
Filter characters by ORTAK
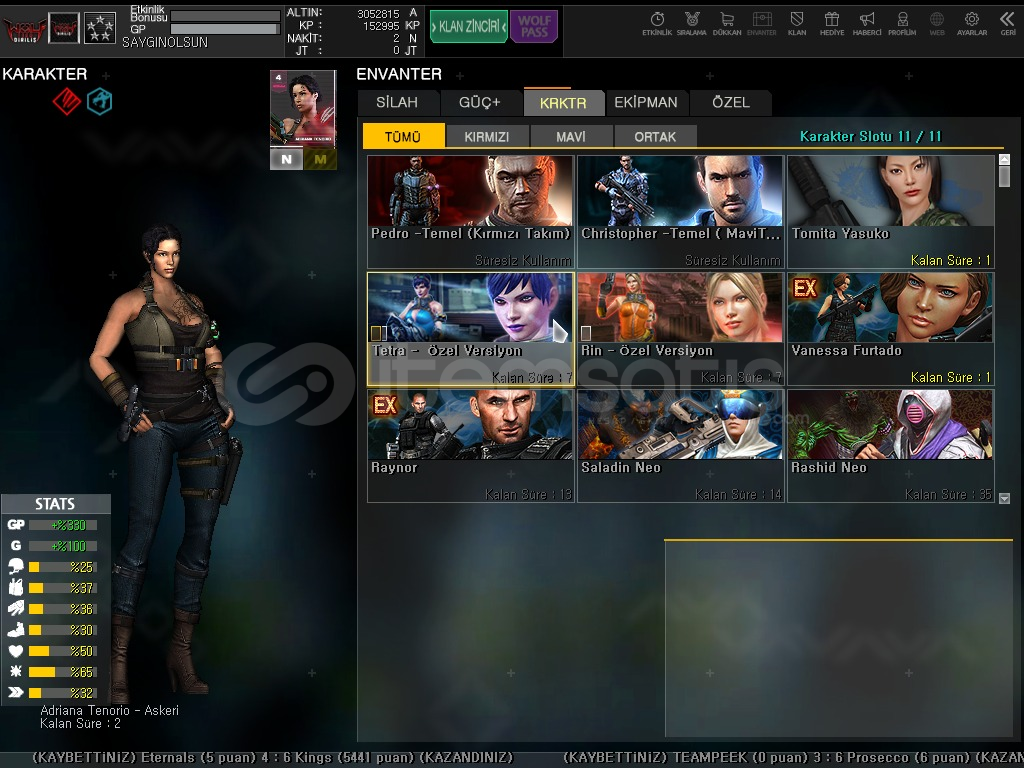(x=655, y=136)
